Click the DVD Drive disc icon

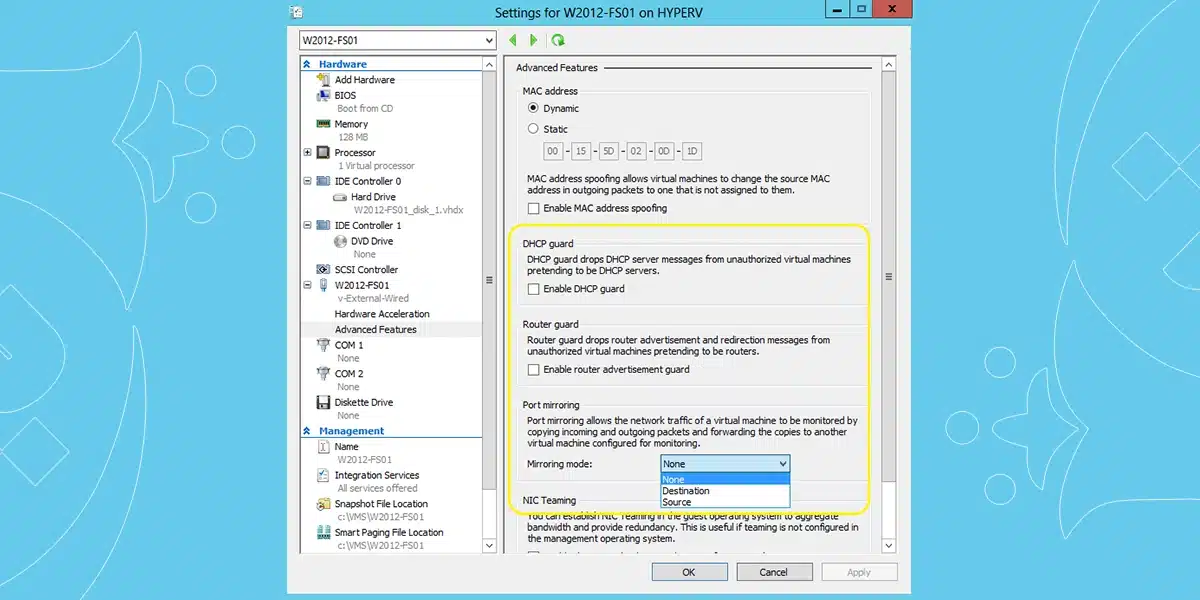[341, 241]
